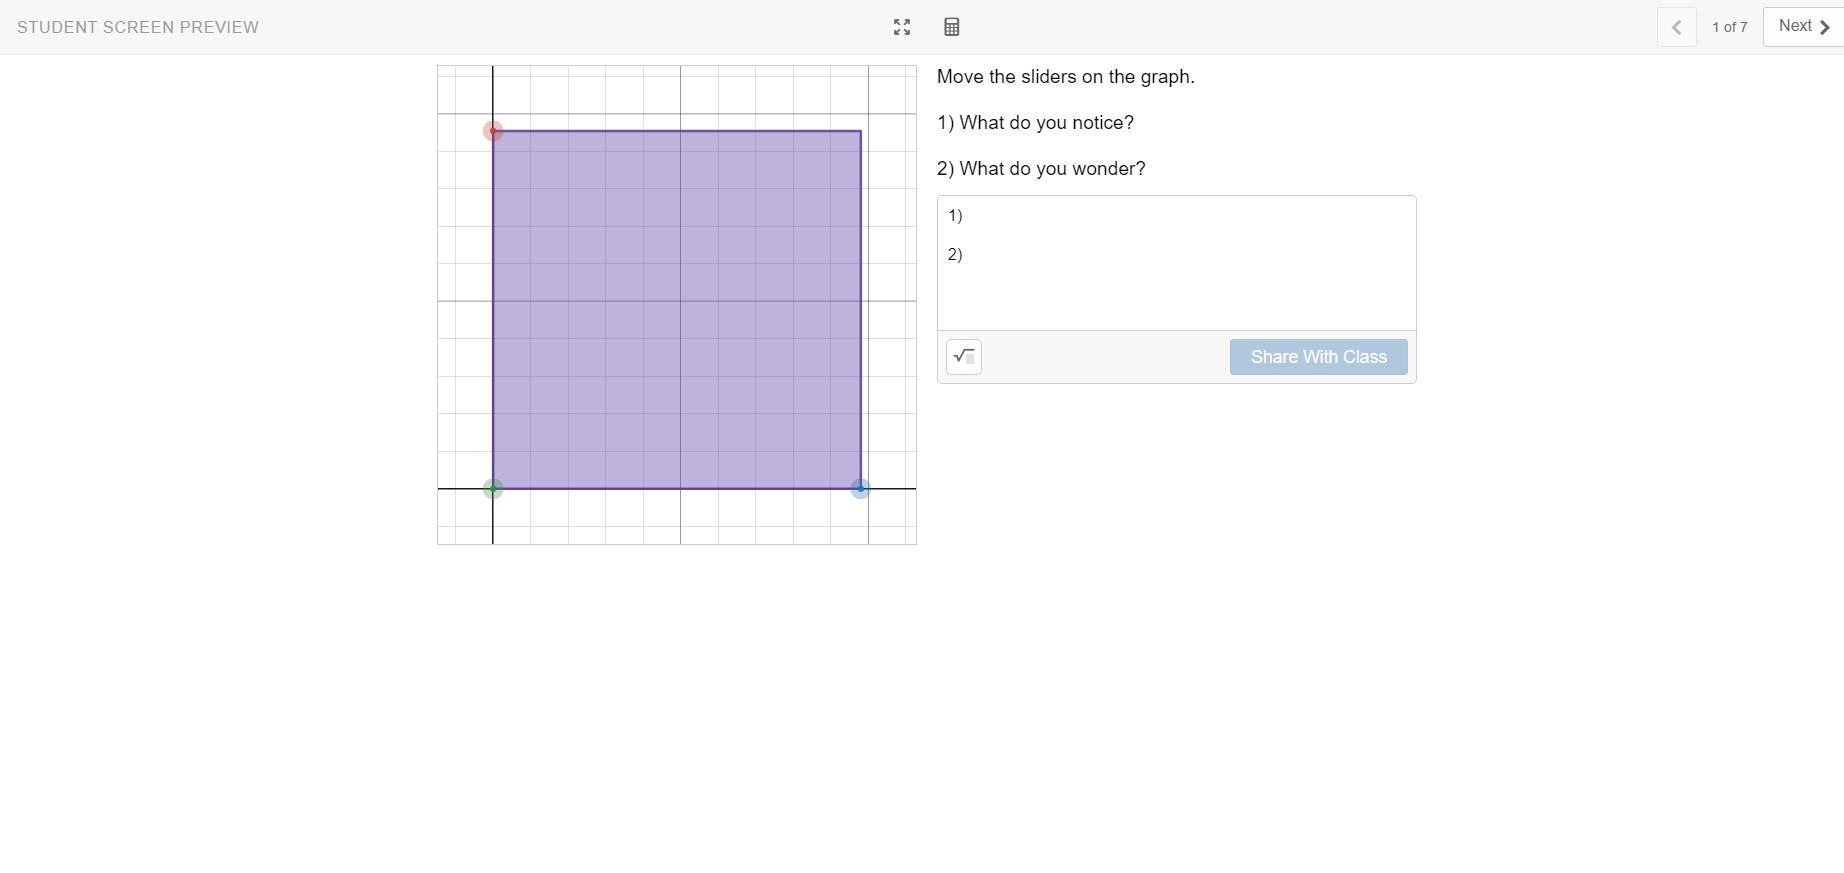Viewport: 1844px width, 873px height.
Task: Open fullscreen mode with the expand icon
Action: (x=902, y=27)
